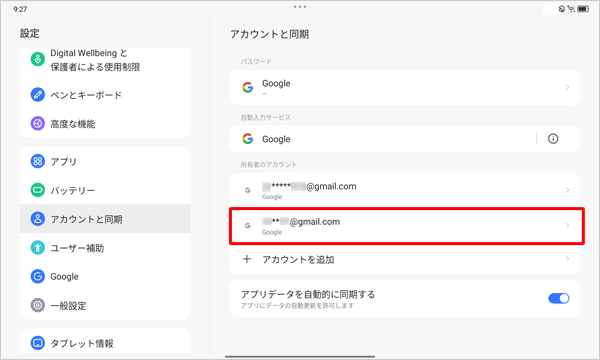600x360 pixels.
Task: Tap アカウントを追加 label
Action: point(298,260)
